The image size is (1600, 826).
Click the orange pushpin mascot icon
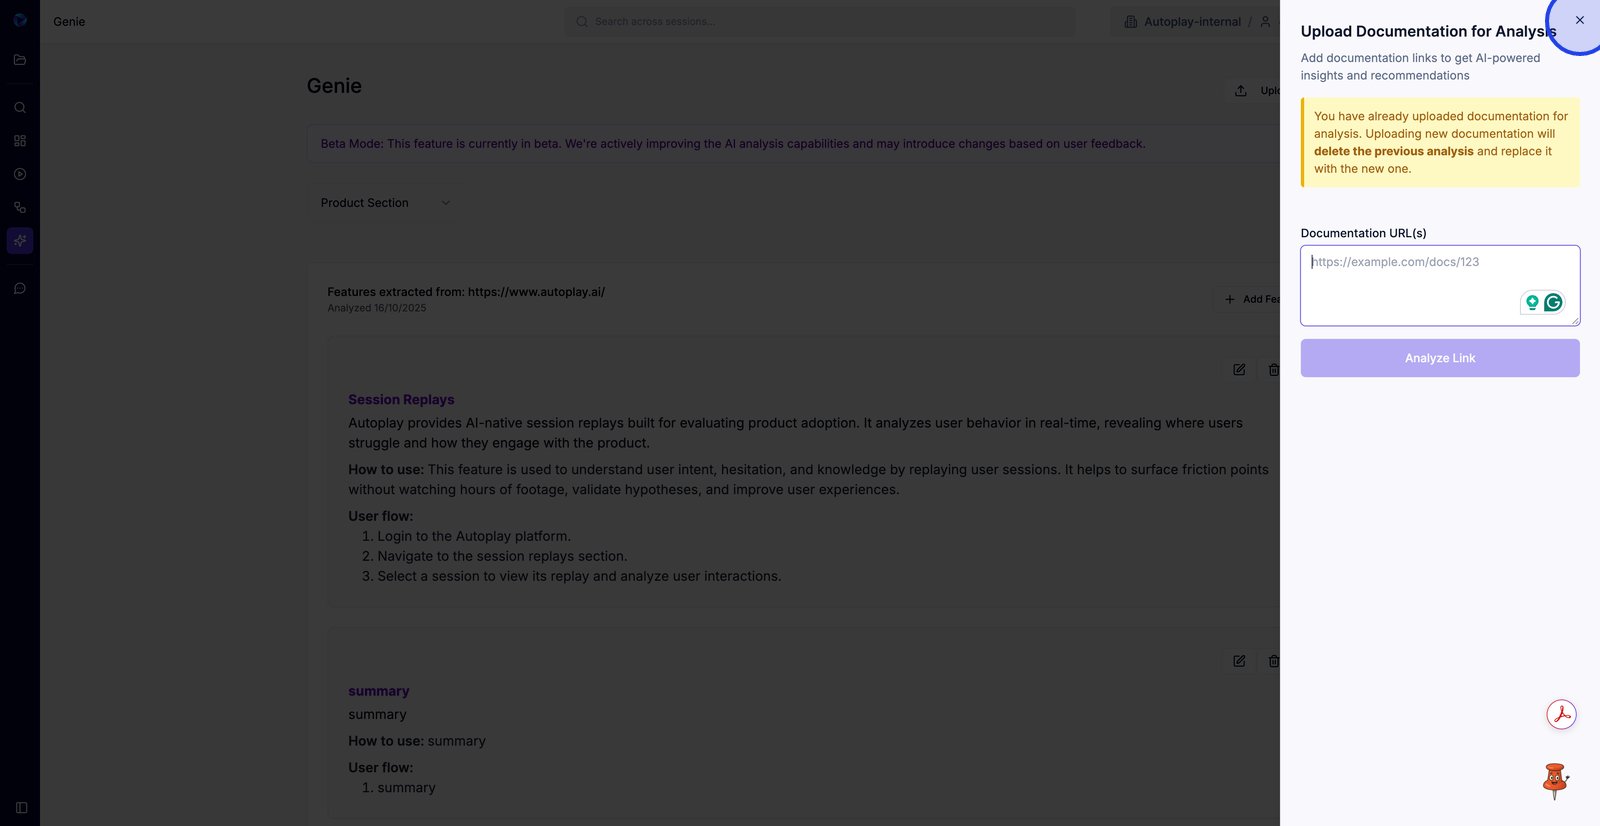tap(1555, 781)
